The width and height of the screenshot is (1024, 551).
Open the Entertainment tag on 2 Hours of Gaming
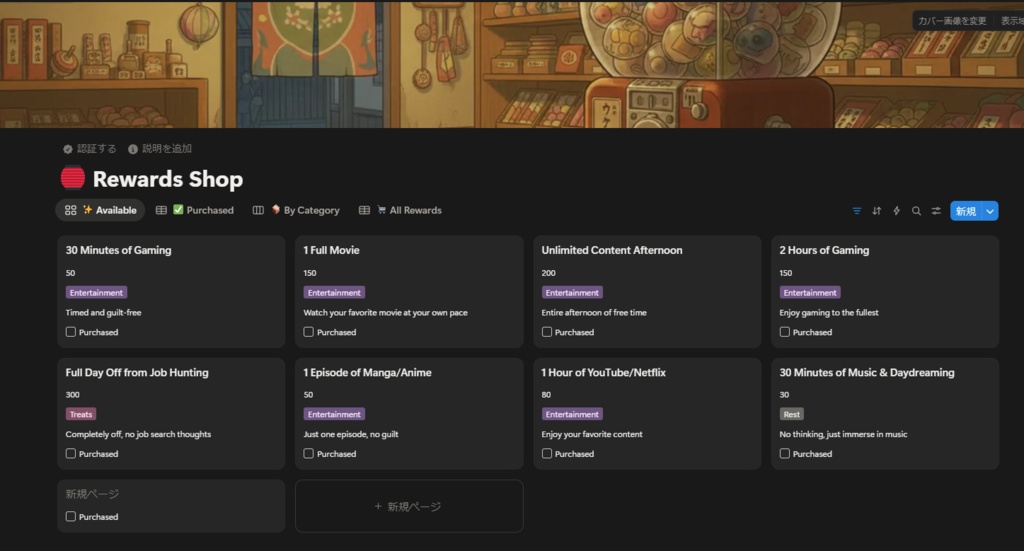pyautogui.click(x=810, y=293)
